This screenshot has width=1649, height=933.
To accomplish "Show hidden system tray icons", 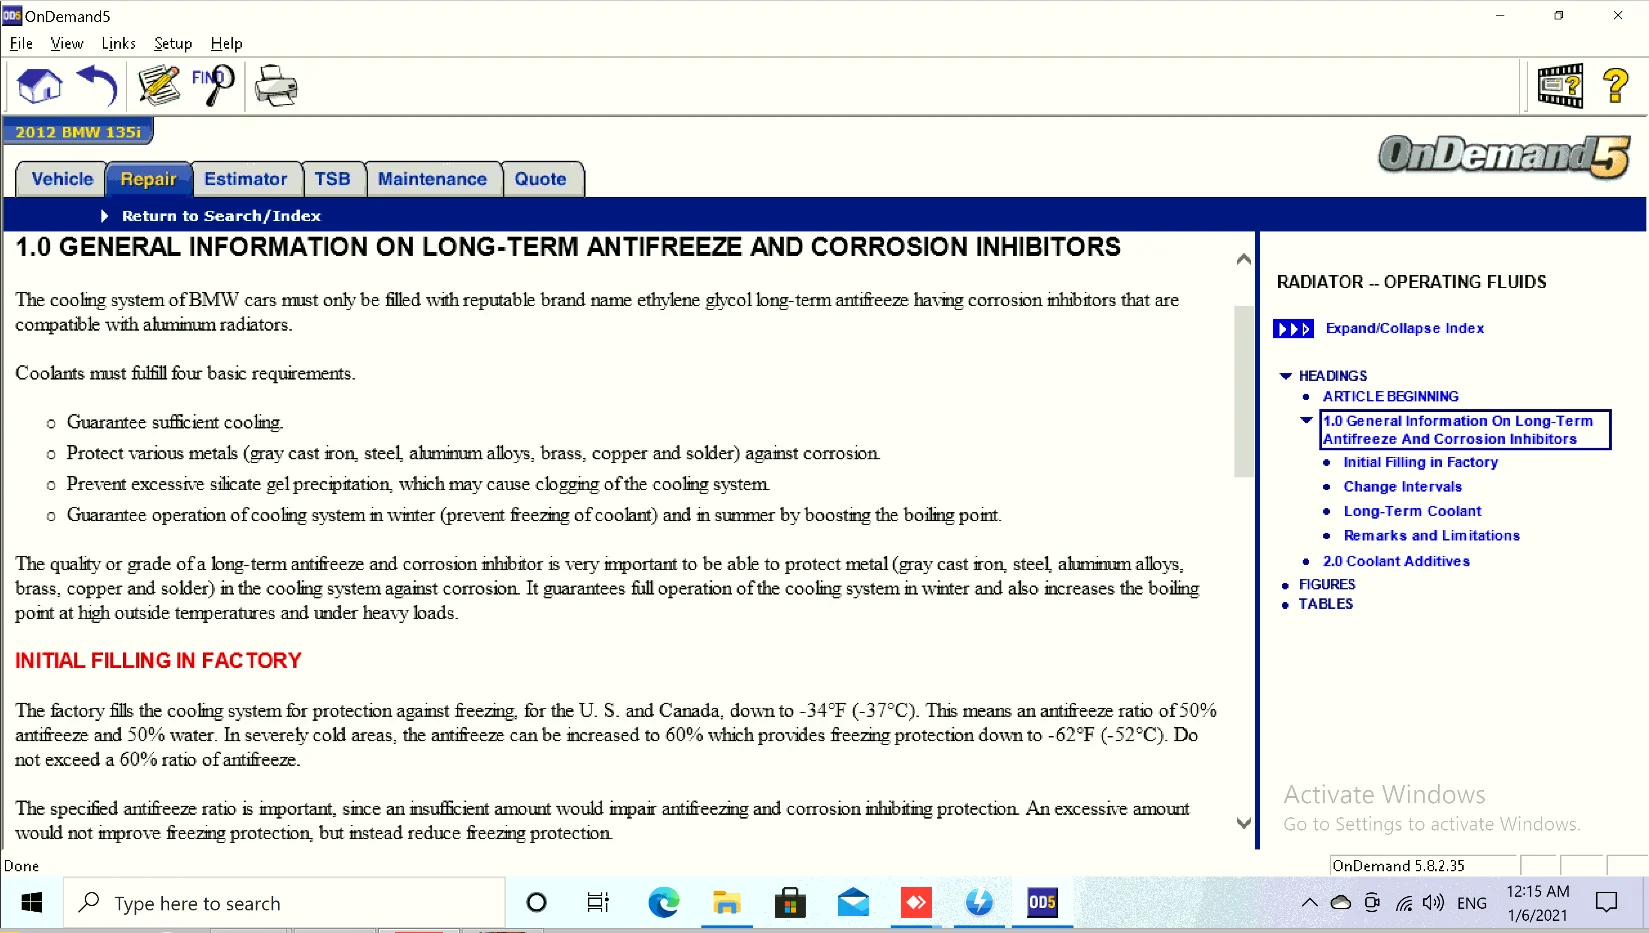I will click(x=1309, y=903).
